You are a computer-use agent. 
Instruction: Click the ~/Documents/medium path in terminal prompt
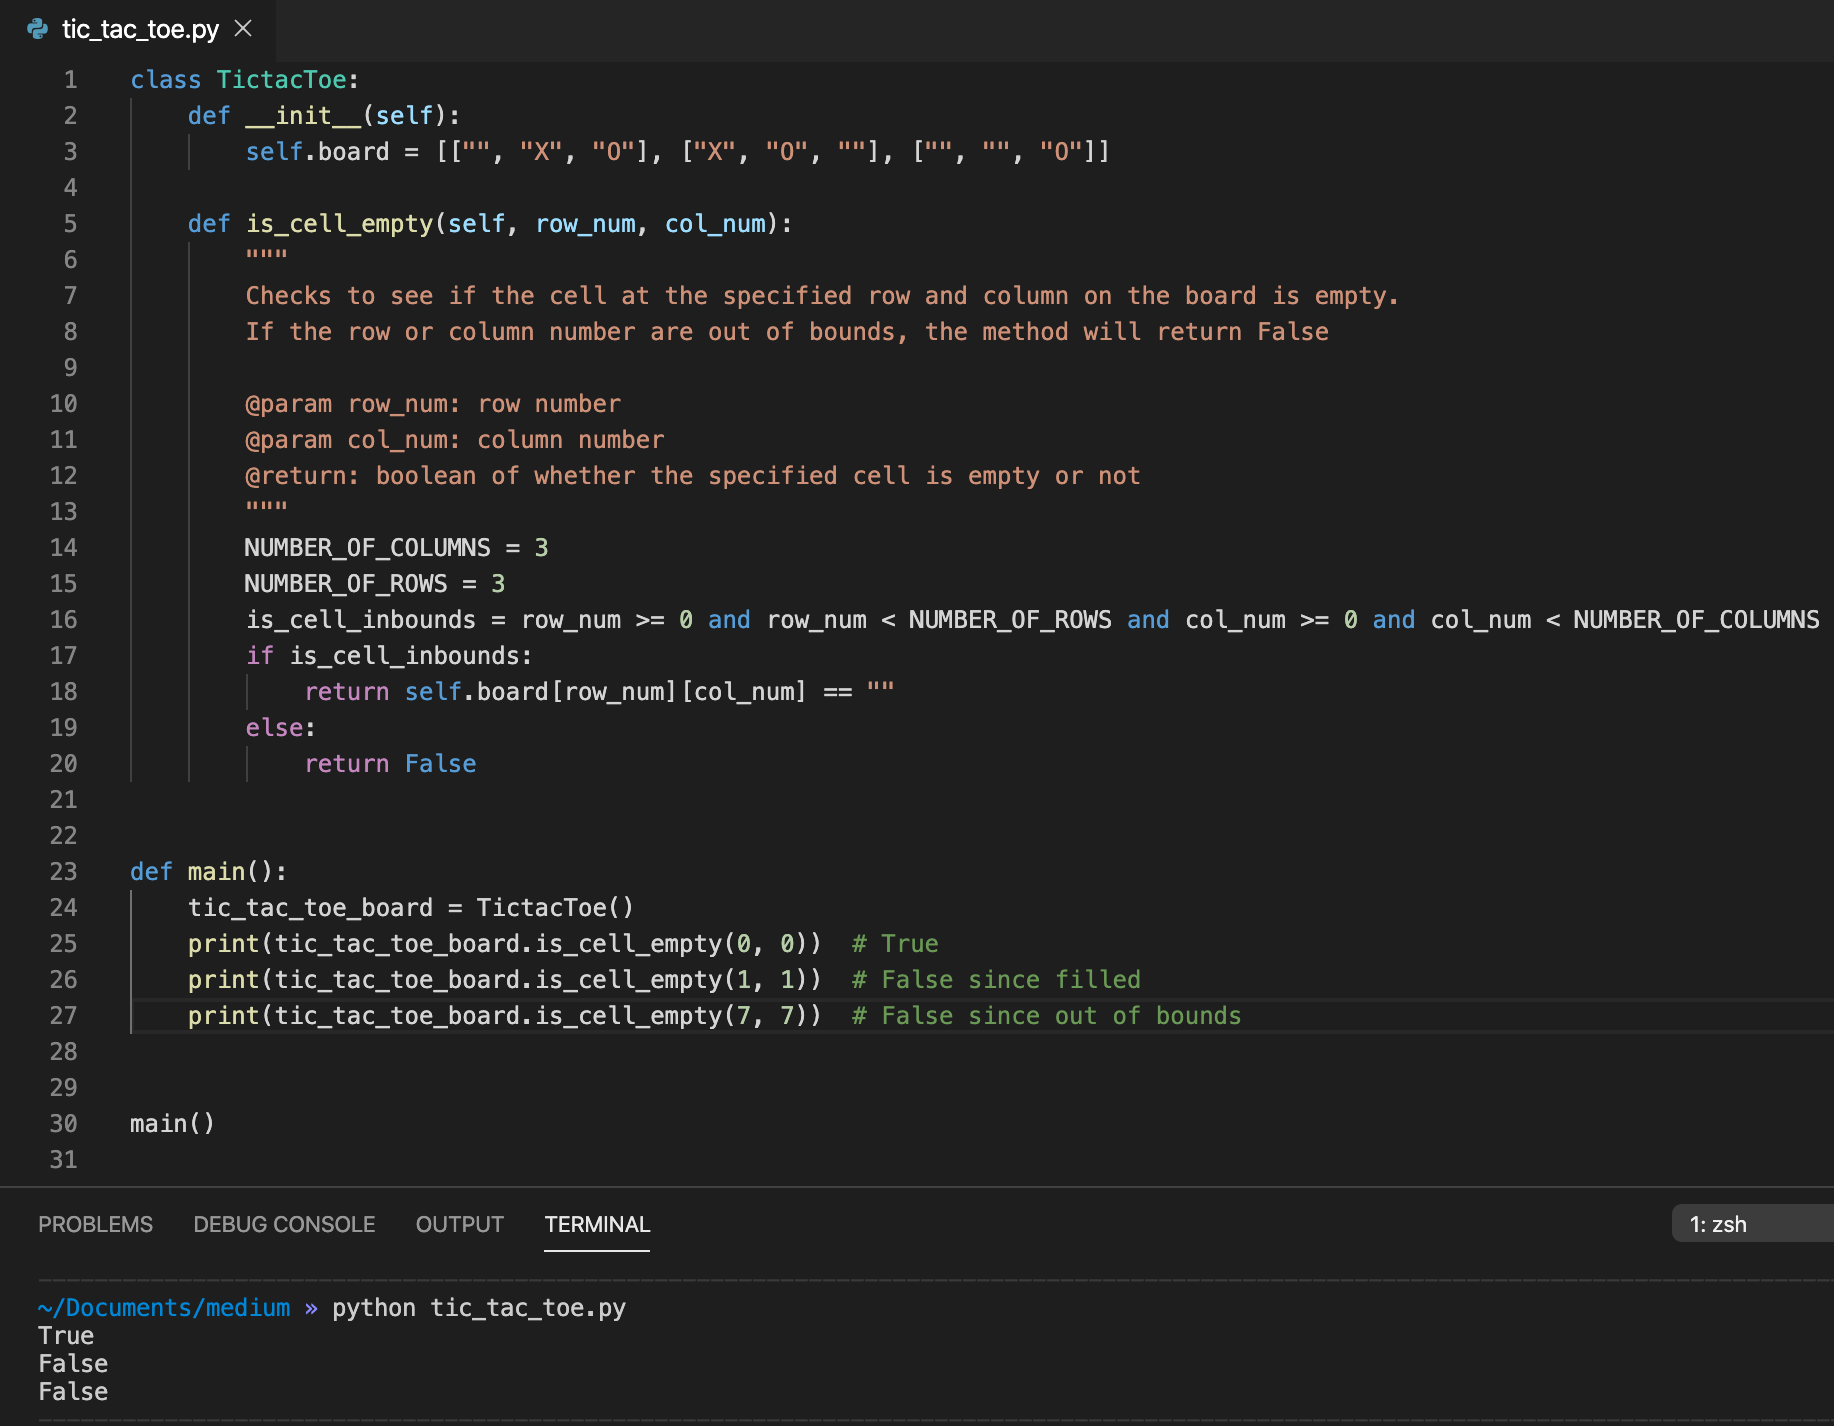[x=164, y=1307]
